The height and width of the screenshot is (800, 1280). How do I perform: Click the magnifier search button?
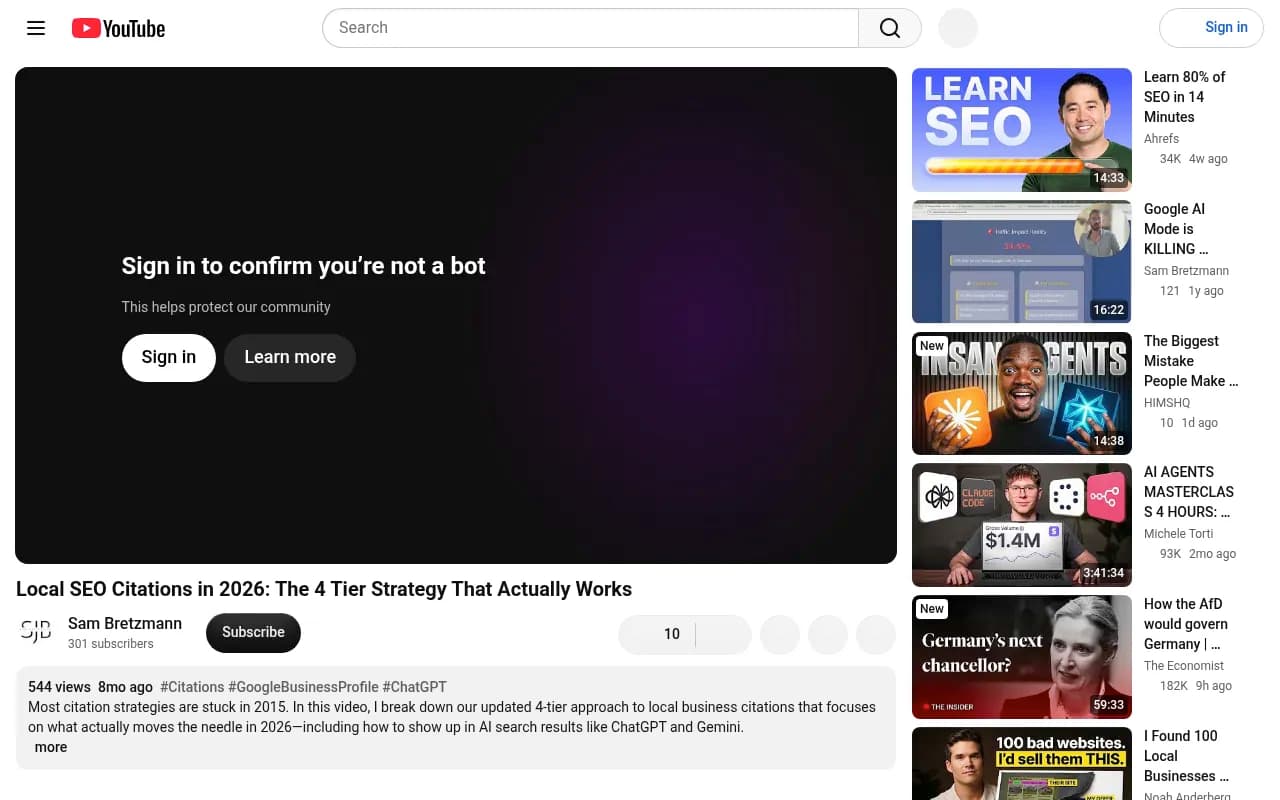[x=890, y=28]
